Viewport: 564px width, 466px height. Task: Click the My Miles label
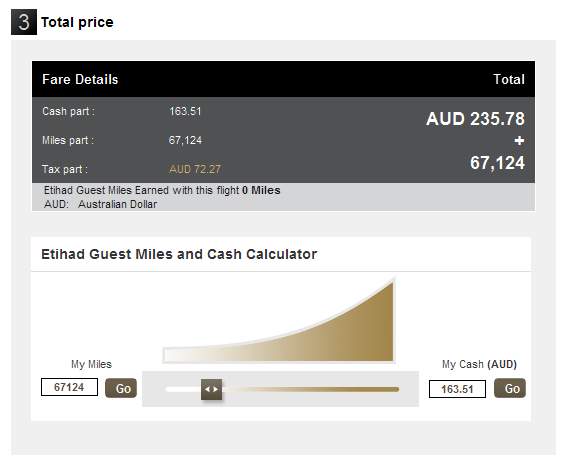click(91, 364)
